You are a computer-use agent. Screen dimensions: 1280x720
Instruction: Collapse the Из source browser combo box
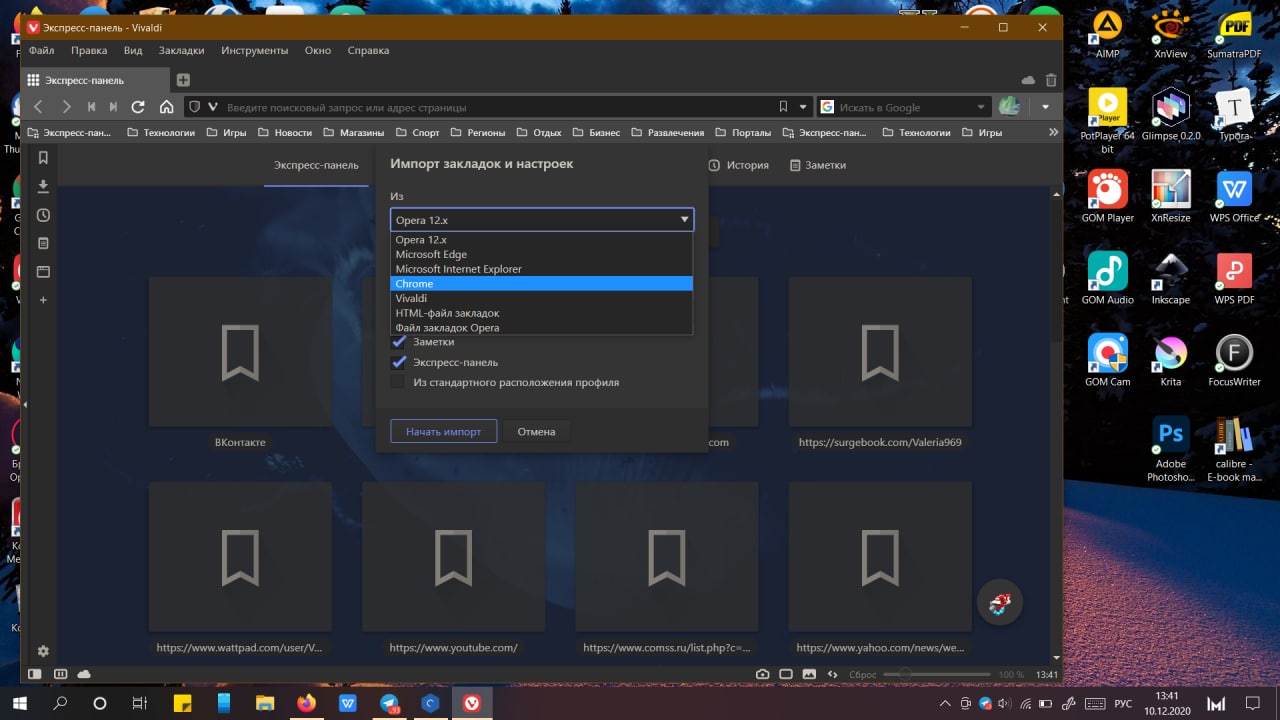pos(542,220)
